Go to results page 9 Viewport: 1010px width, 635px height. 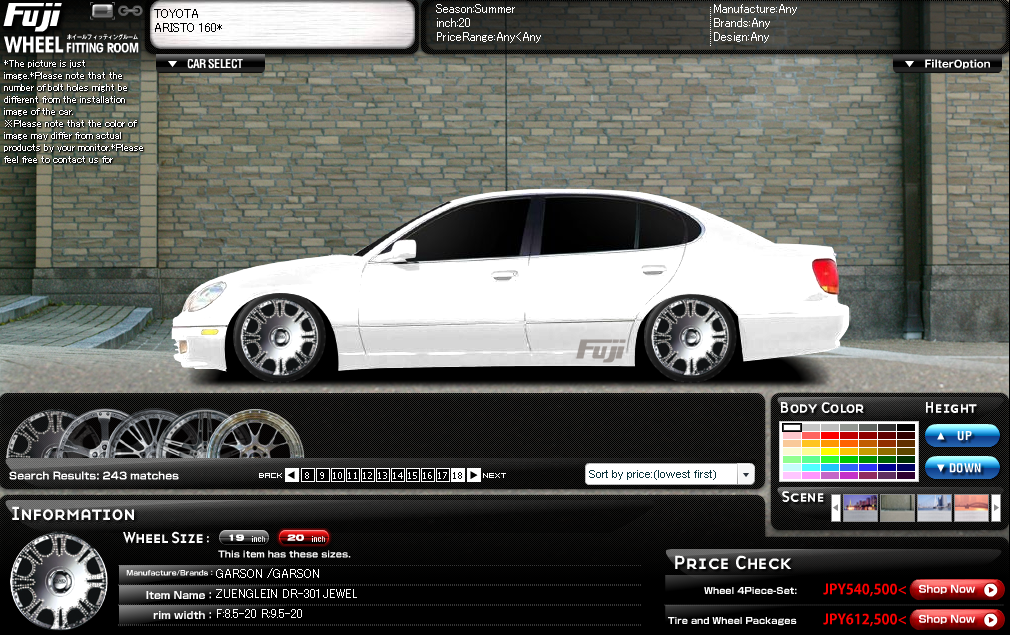point(322,475)
